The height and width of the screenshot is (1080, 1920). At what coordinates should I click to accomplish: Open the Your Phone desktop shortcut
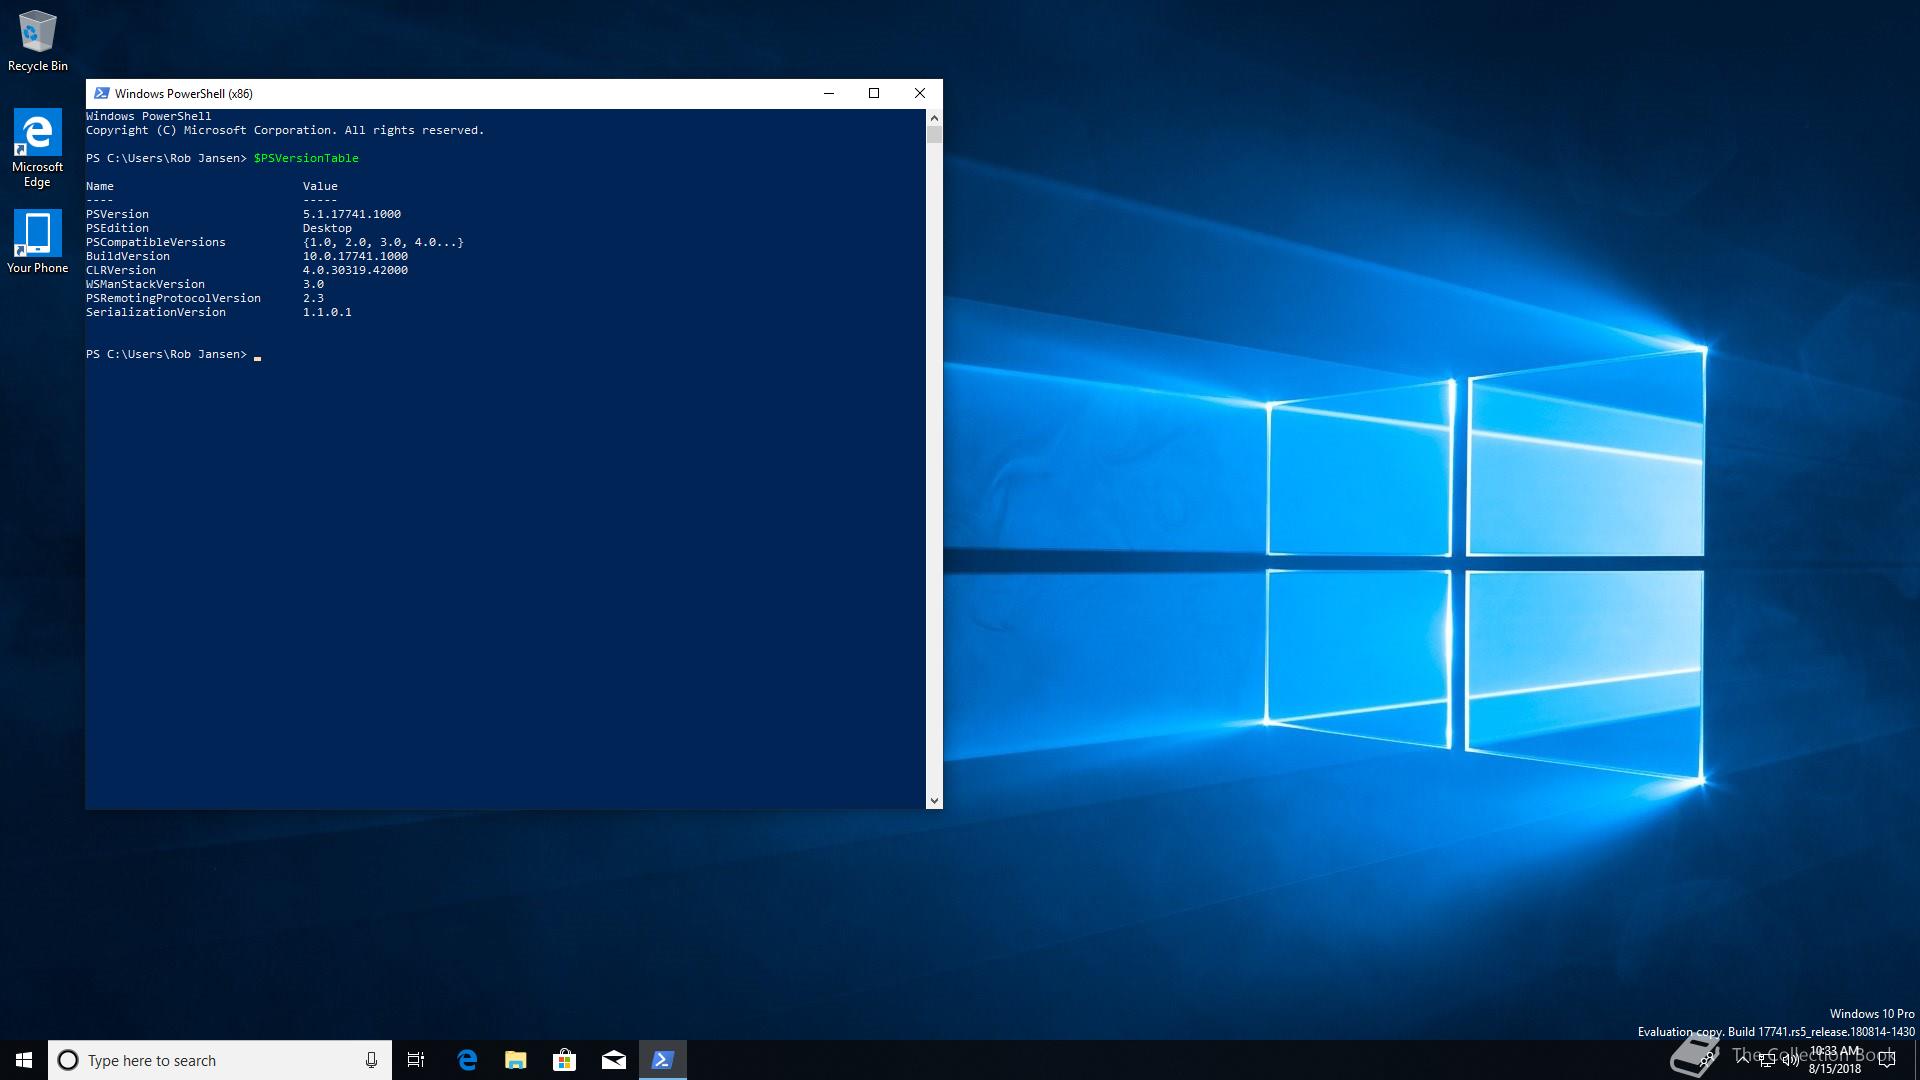pos(37,241)
